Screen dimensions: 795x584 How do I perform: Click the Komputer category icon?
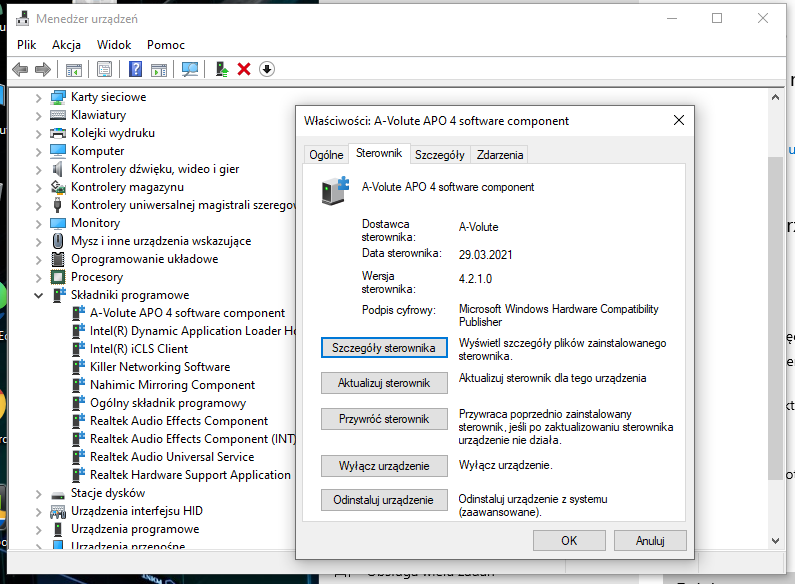(58, 151)
